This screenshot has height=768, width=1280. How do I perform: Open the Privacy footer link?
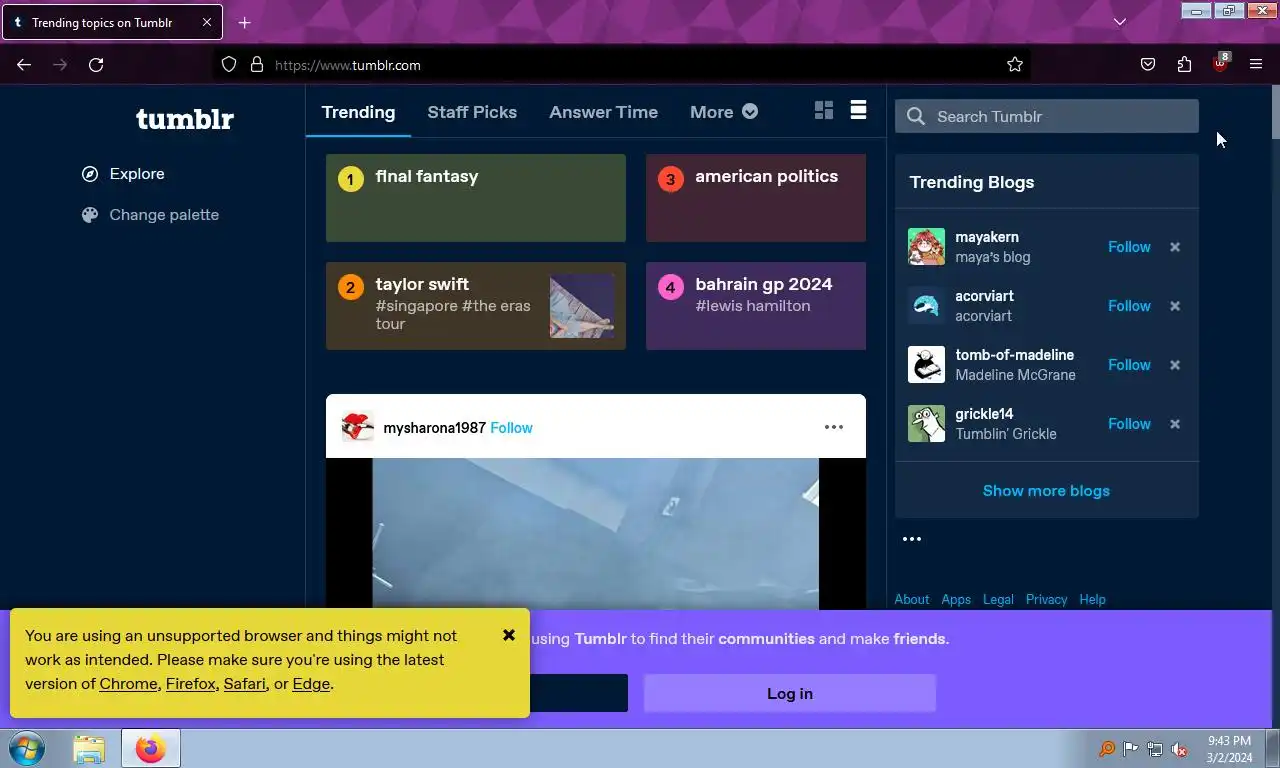point(1046,599)
